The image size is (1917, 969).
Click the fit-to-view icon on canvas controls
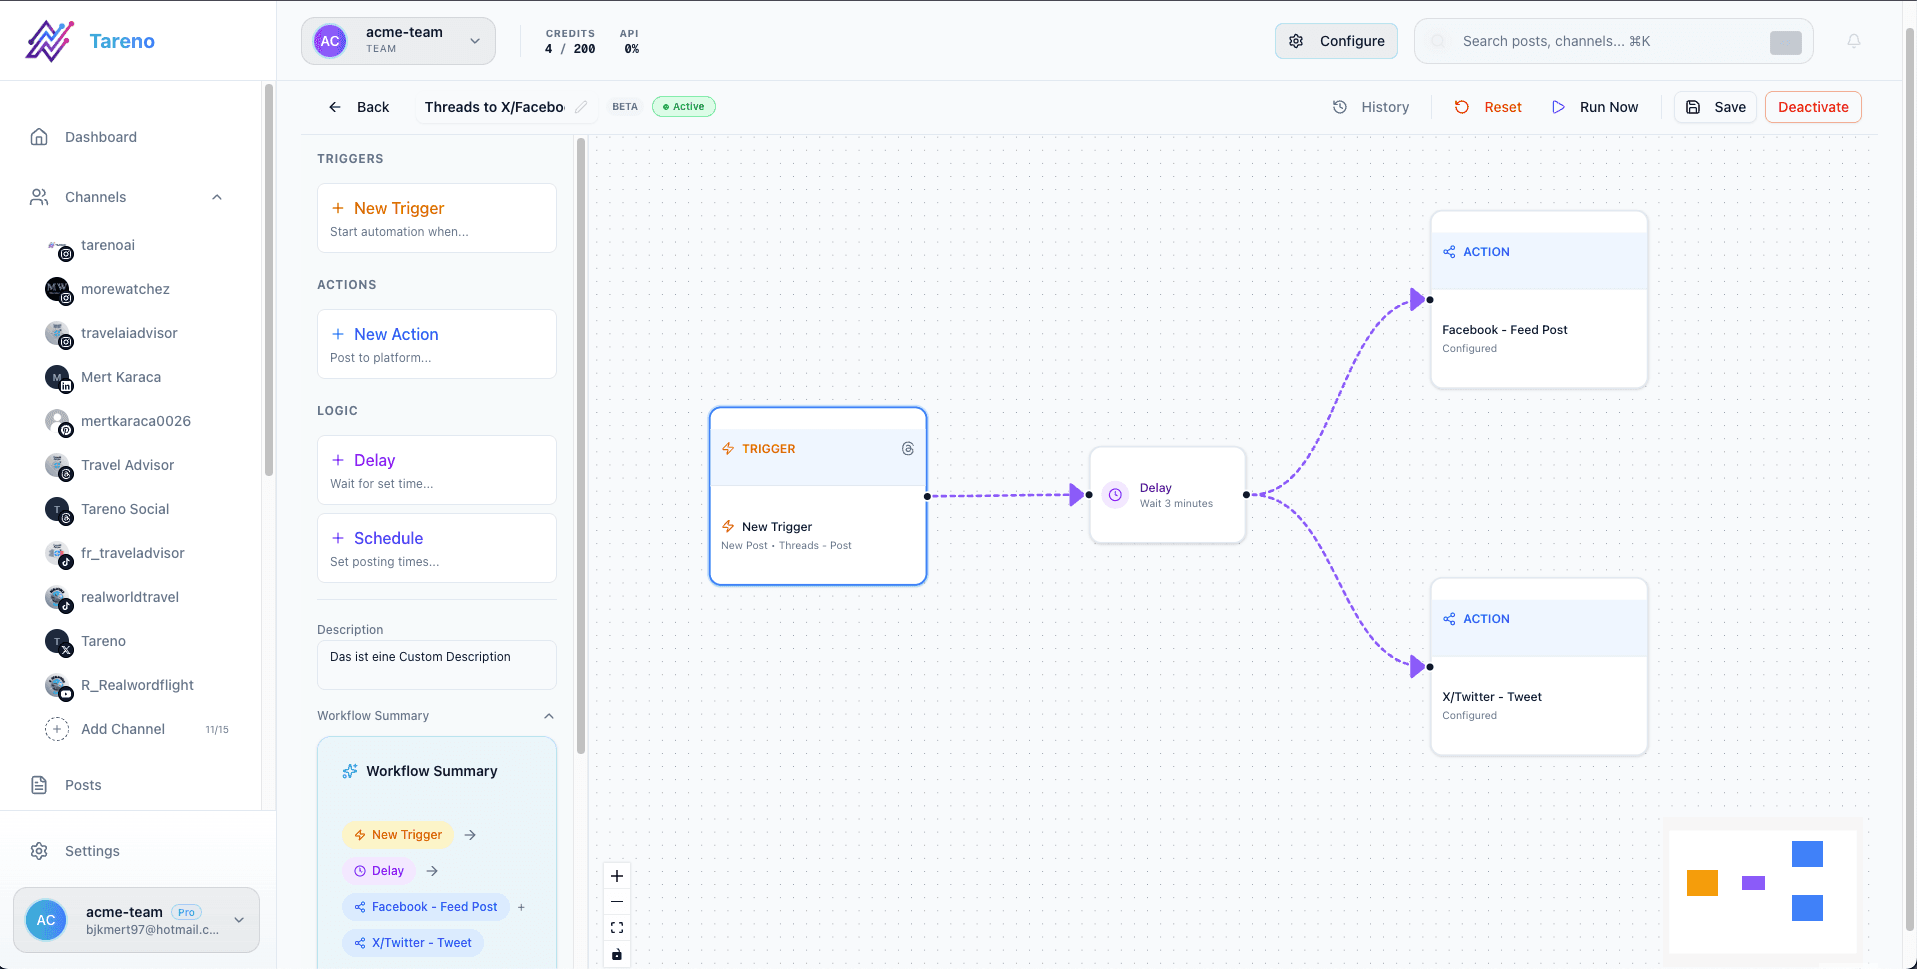(616, 927)
